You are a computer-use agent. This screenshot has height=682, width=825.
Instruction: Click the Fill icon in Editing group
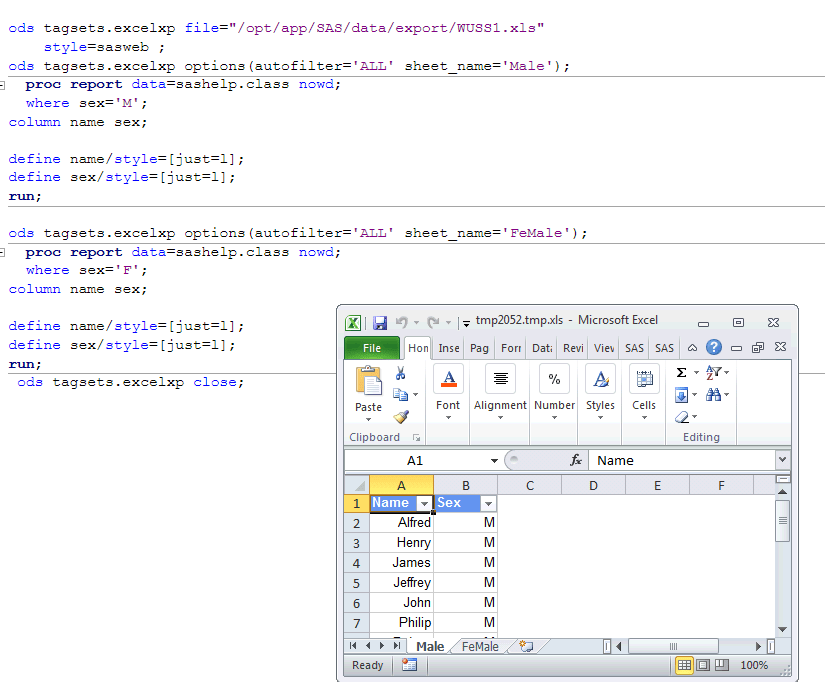681,392
